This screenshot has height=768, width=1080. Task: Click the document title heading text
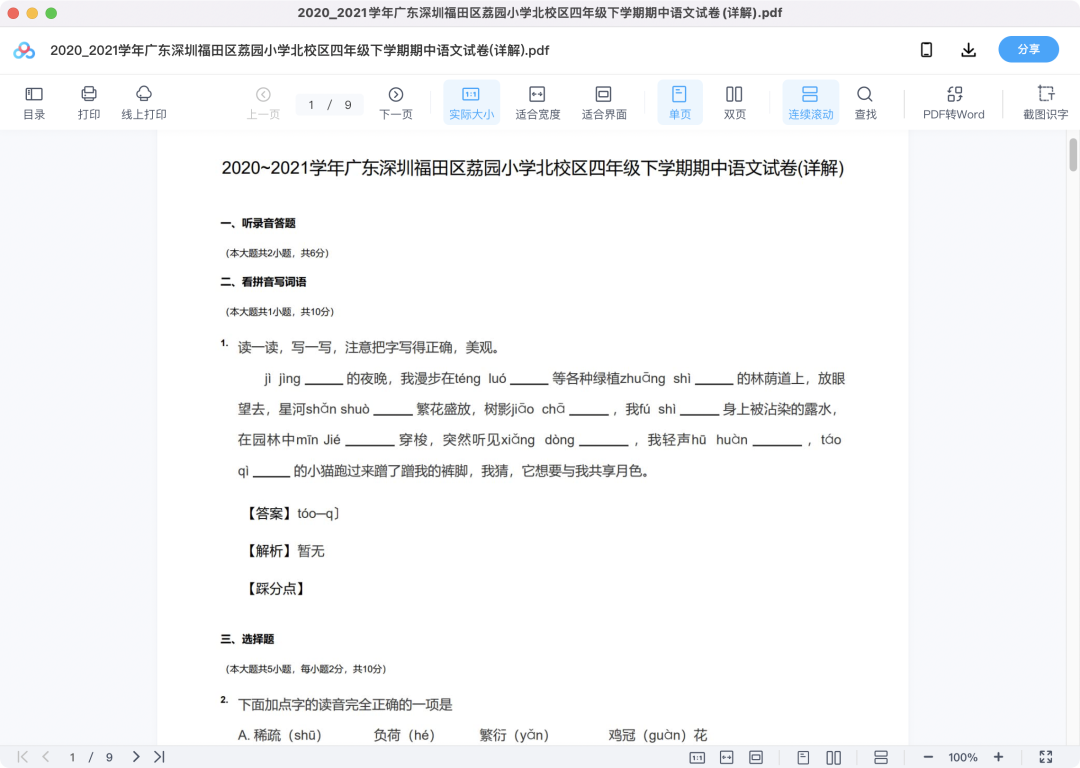click(532, 168)
